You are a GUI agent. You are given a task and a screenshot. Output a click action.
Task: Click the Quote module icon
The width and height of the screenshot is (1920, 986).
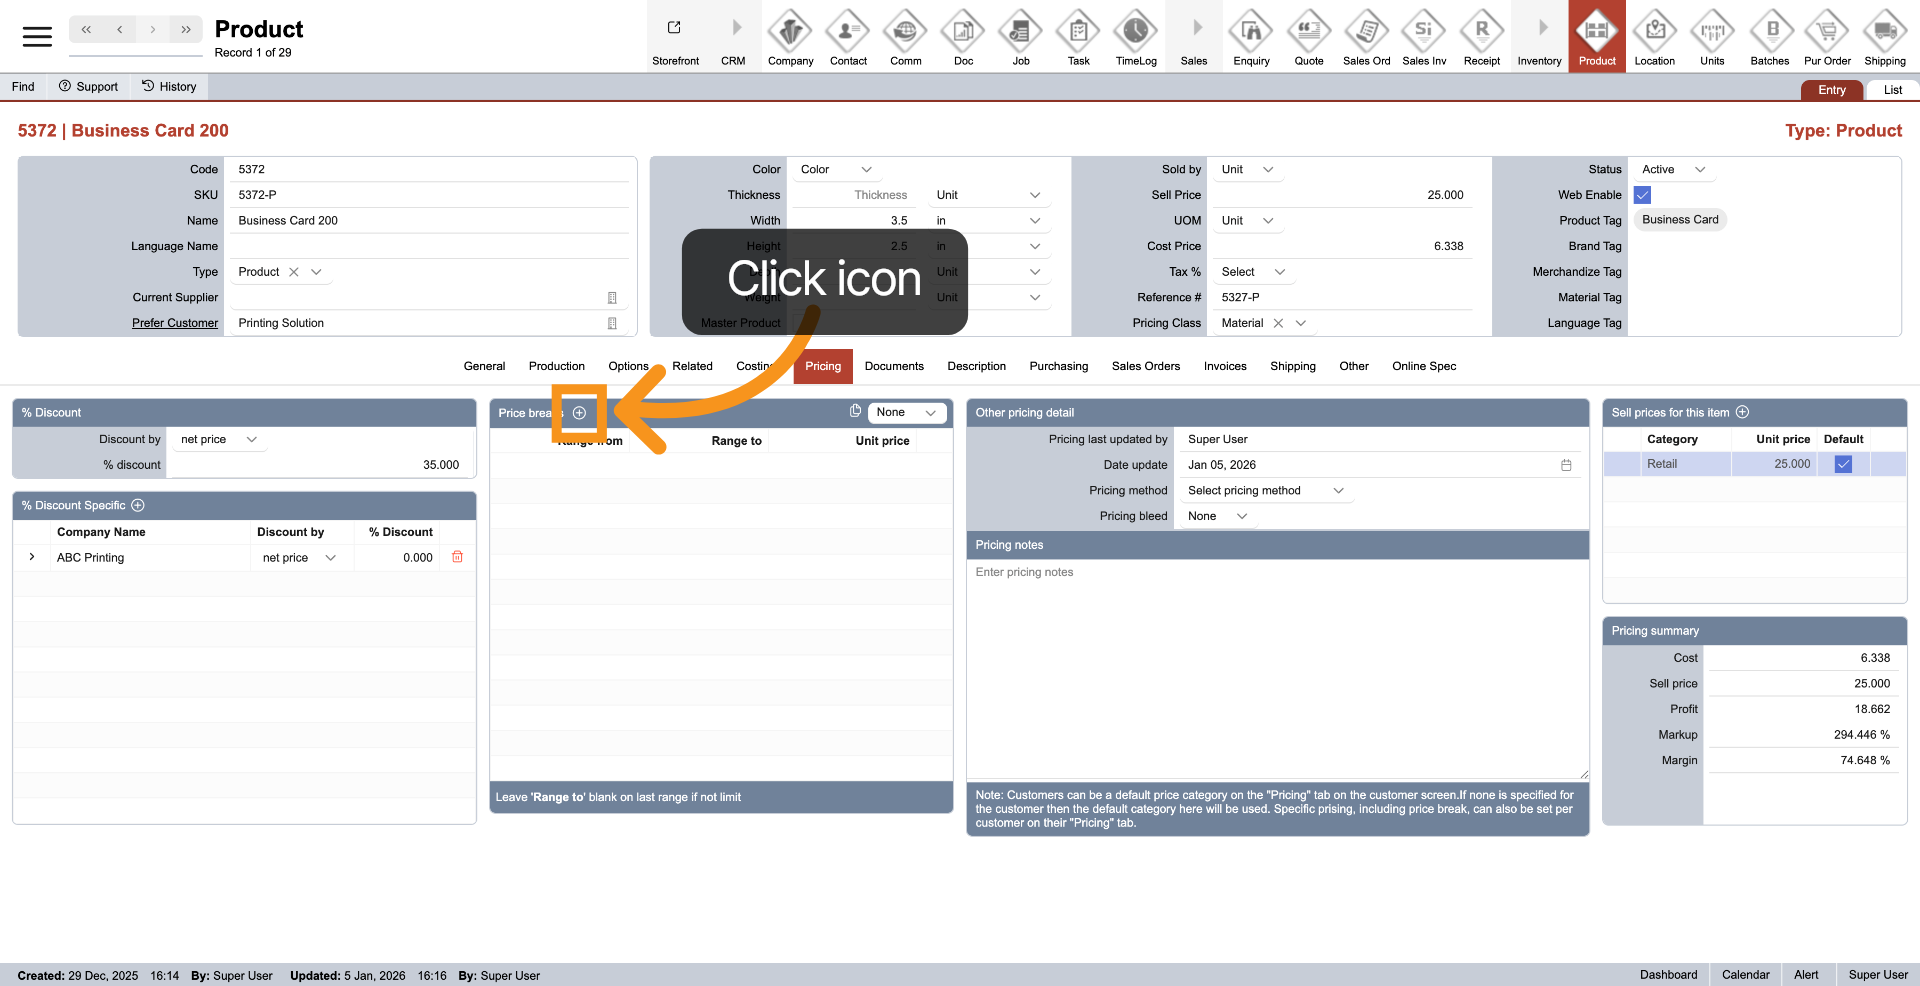[x=1308, y=33]
